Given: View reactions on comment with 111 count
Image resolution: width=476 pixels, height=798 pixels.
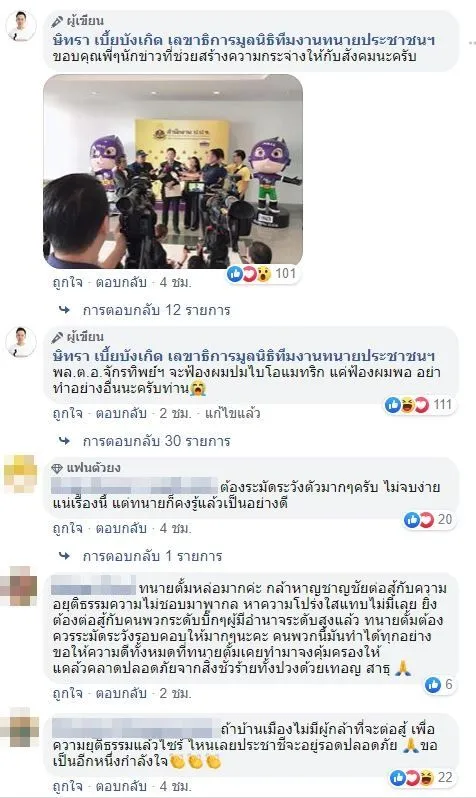Looking at the screenshot, I should (x=419, y=405).
